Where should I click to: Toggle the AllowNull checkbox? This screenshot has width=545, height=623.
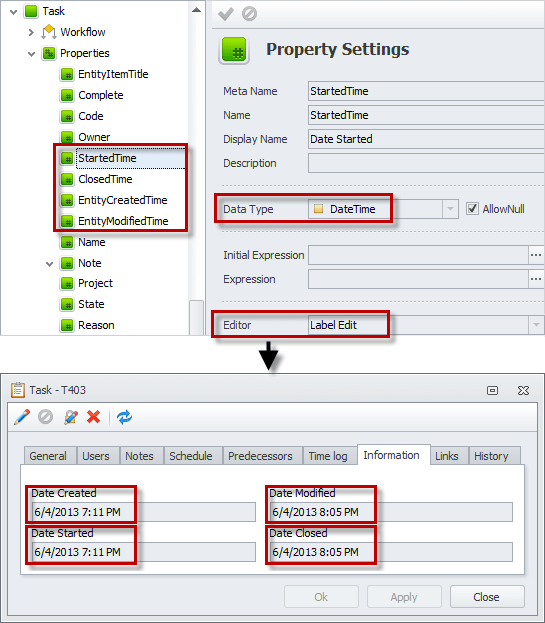click(472, 209)
